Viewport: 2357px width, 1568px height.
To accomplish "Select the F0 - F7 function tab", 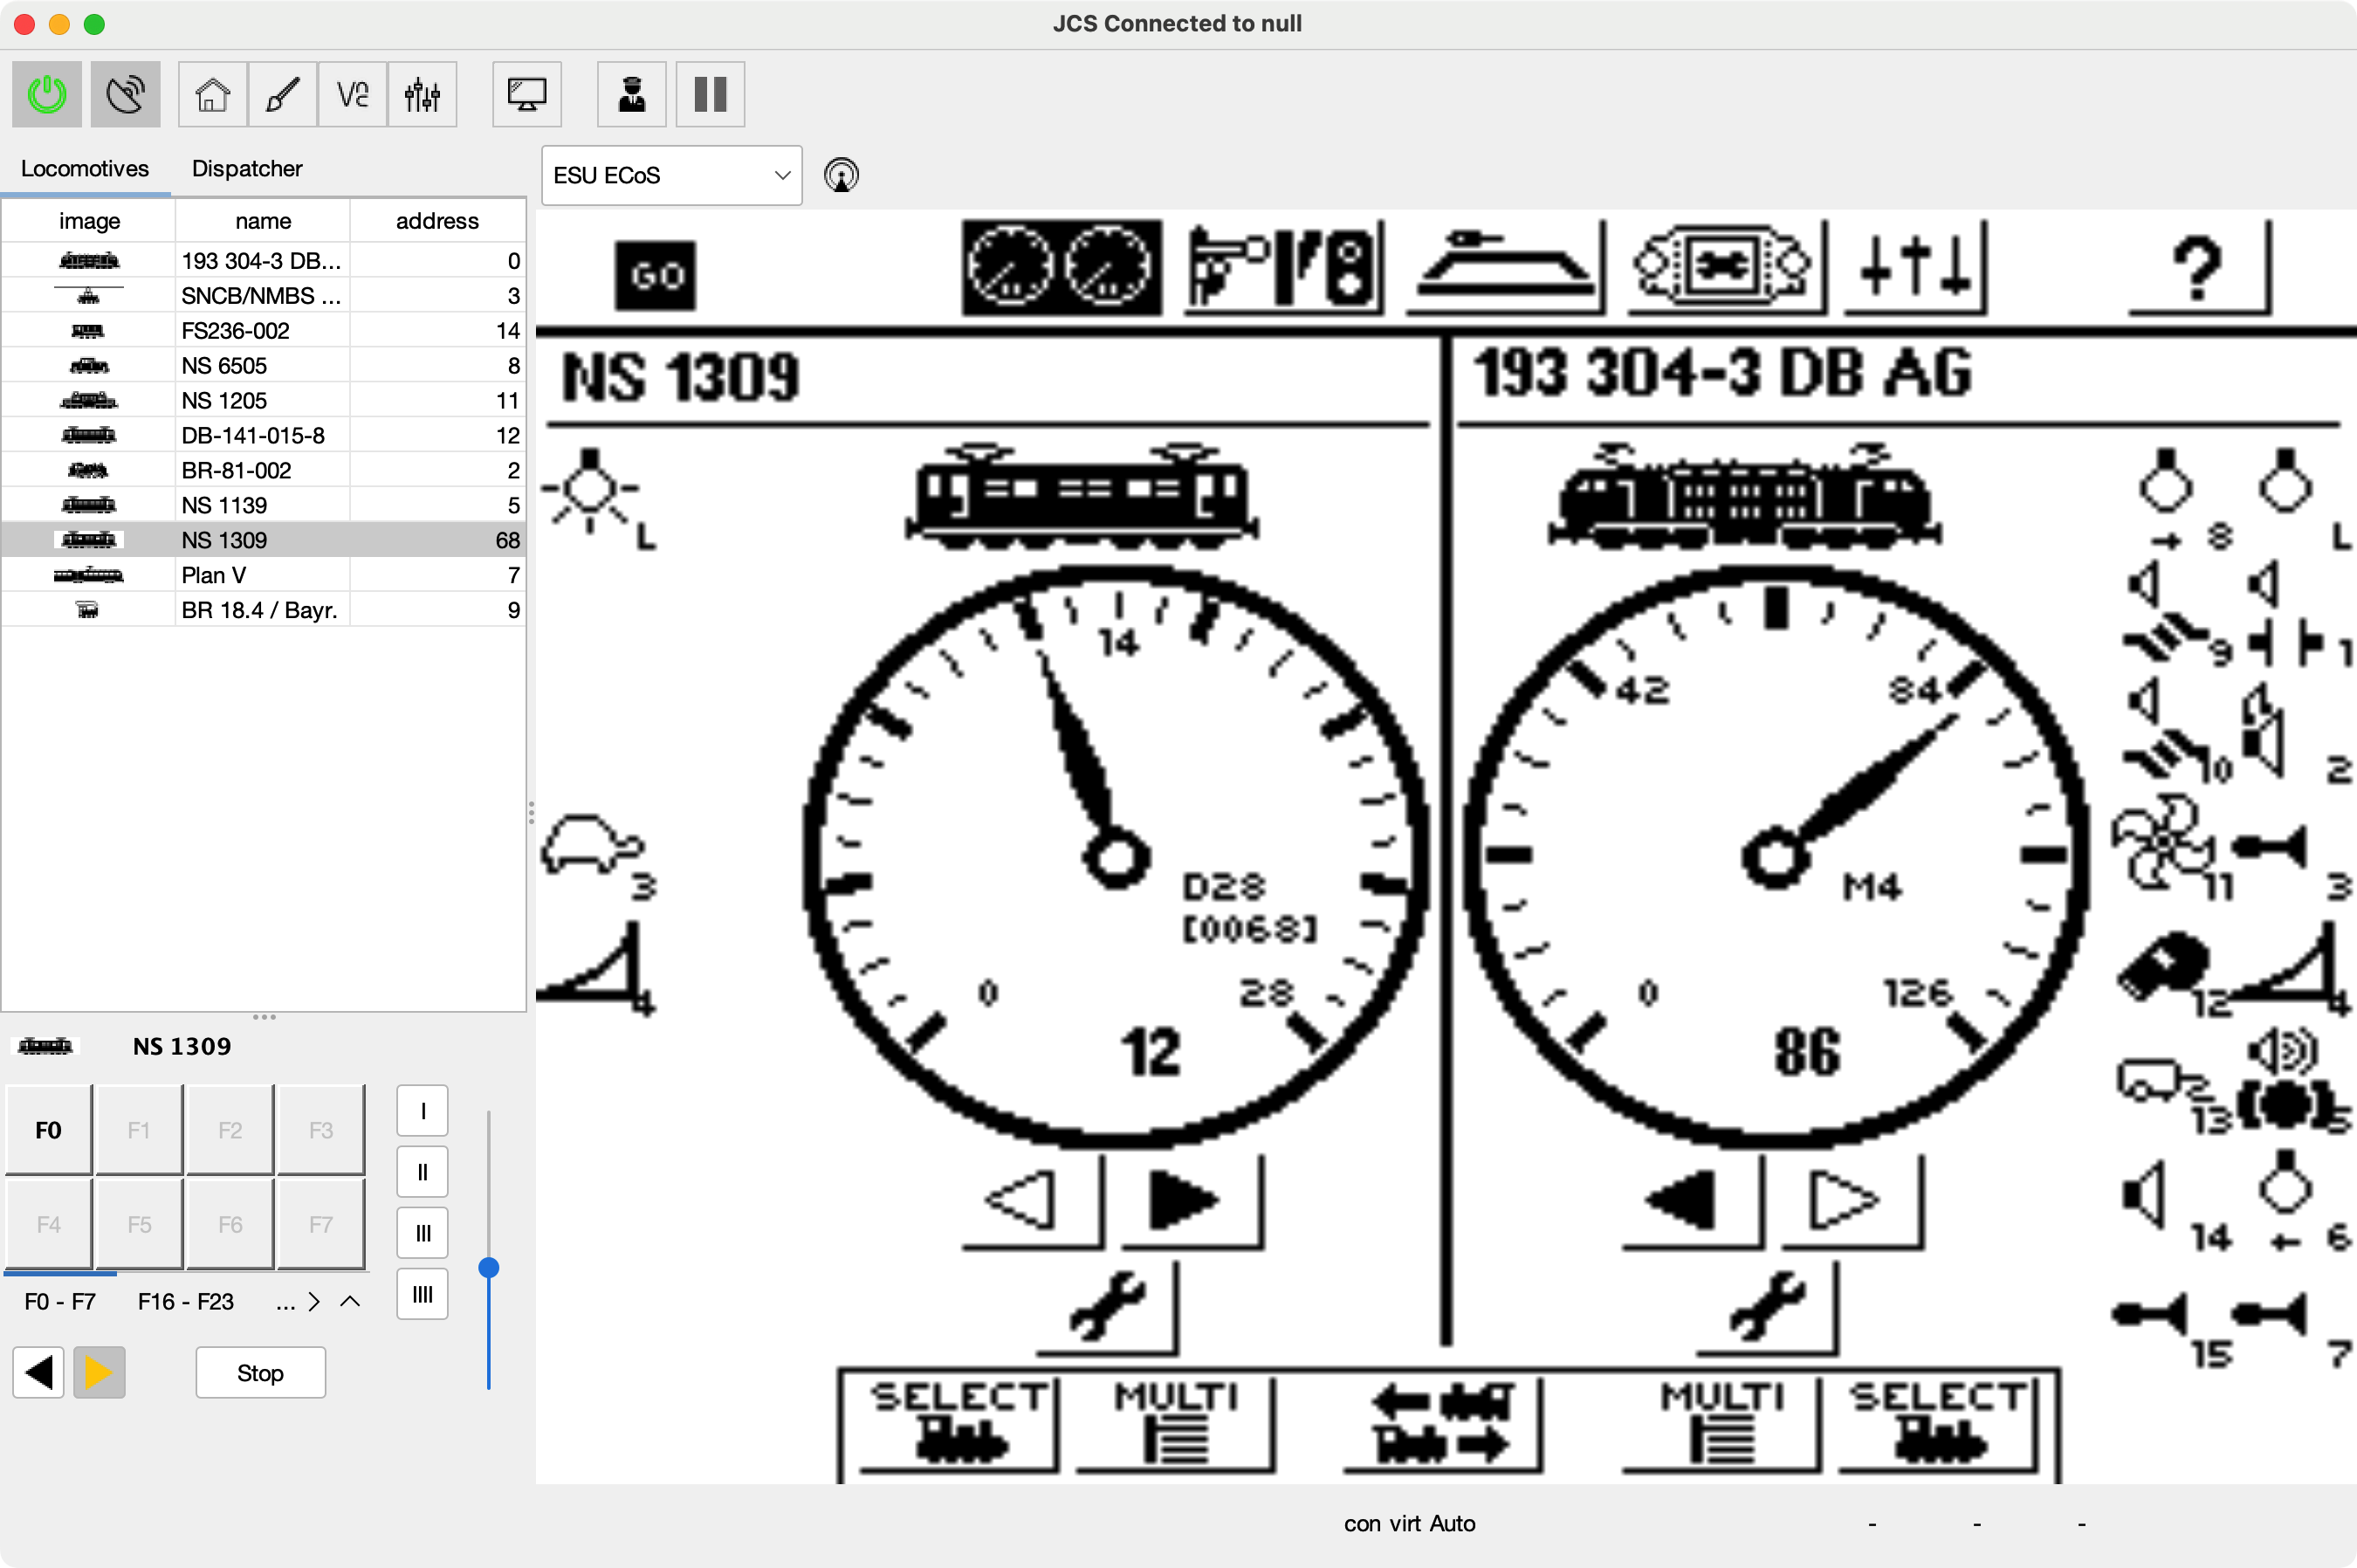I will click(60, 1301).
